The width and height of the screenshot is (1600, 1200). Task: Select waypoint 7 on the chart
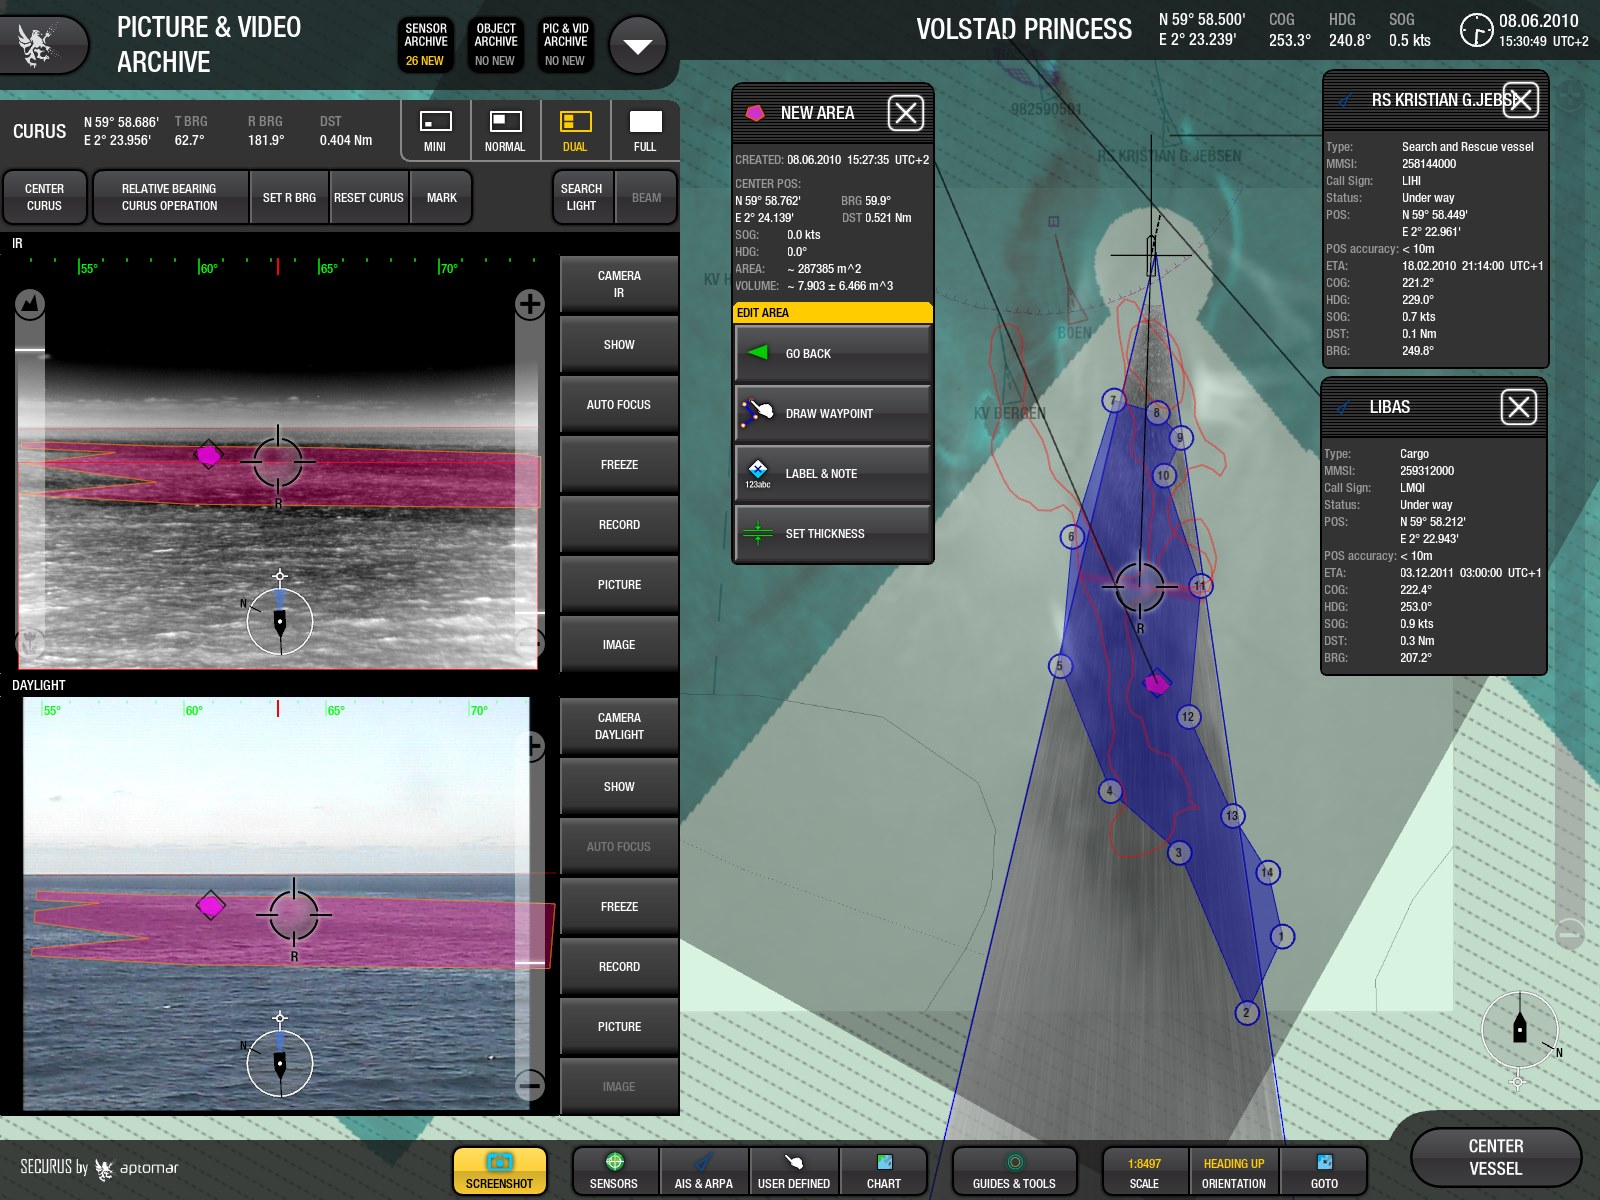tap(1113, 401)
